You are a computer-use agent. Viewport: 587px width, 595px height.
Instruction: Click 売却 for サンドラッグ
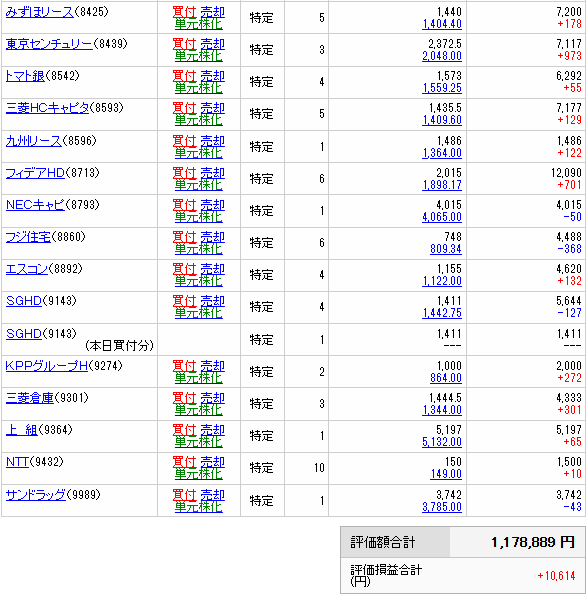click(212, 495)
